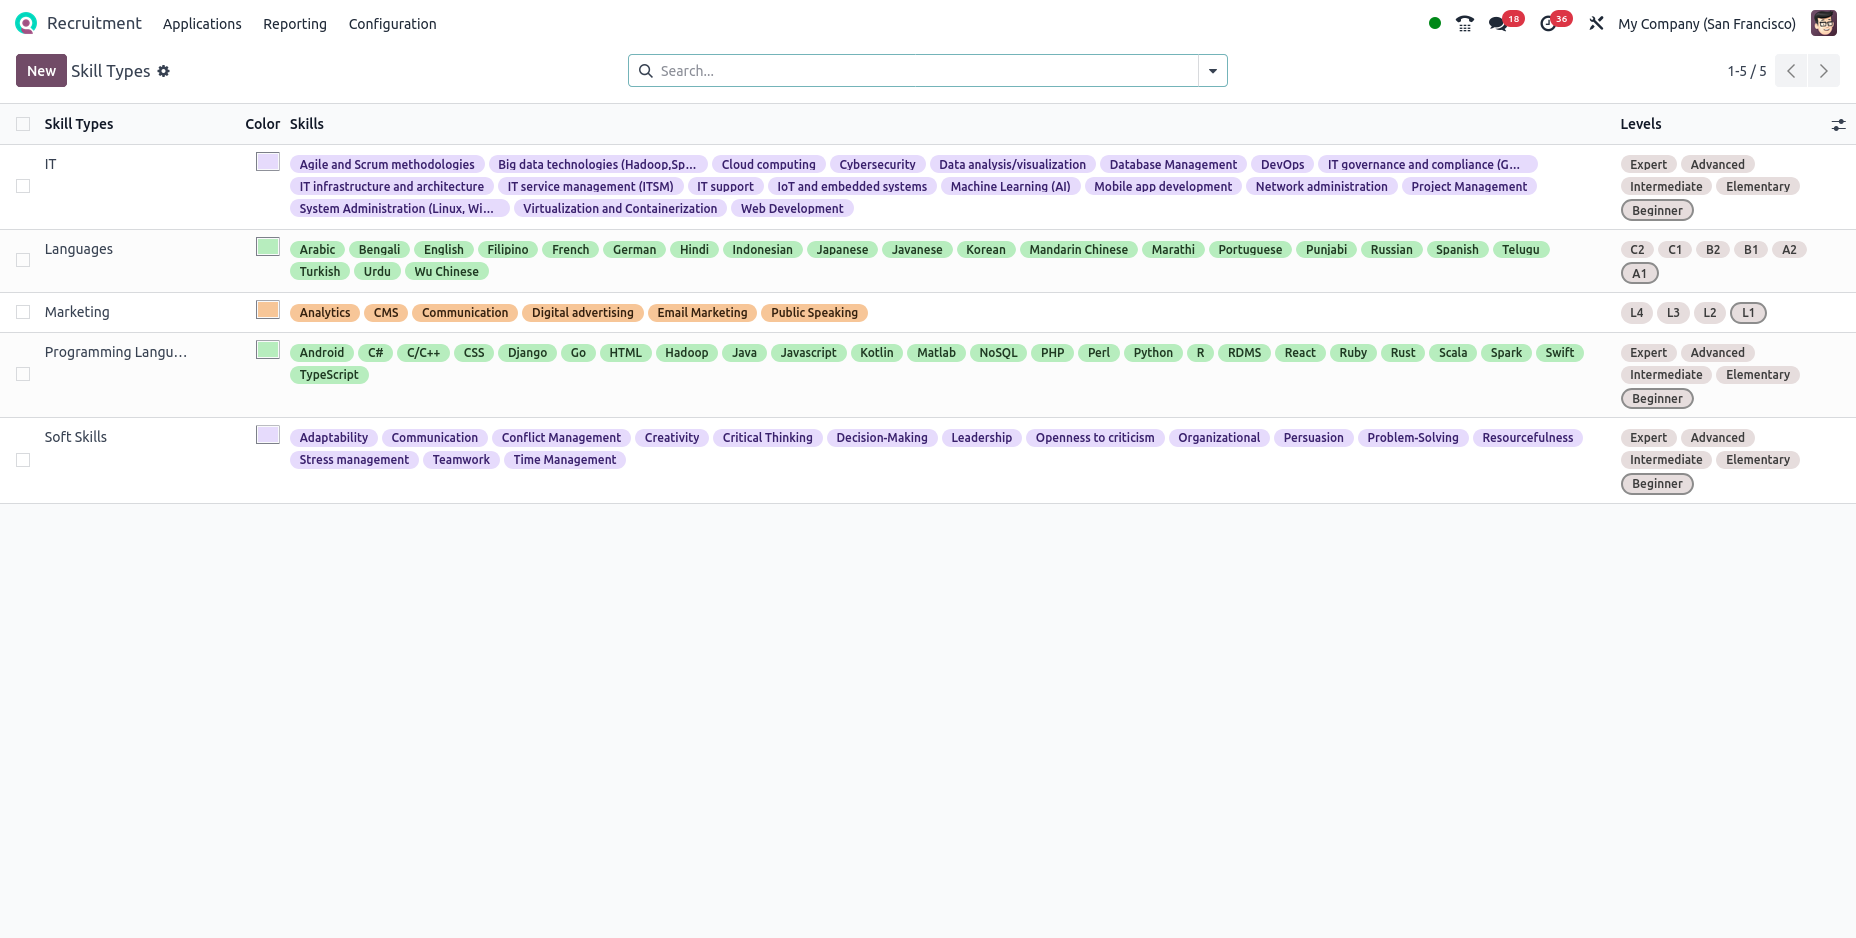Open the Skill Types gear actions menu
Screen dimensions: 1856x938
coord(163,71)
